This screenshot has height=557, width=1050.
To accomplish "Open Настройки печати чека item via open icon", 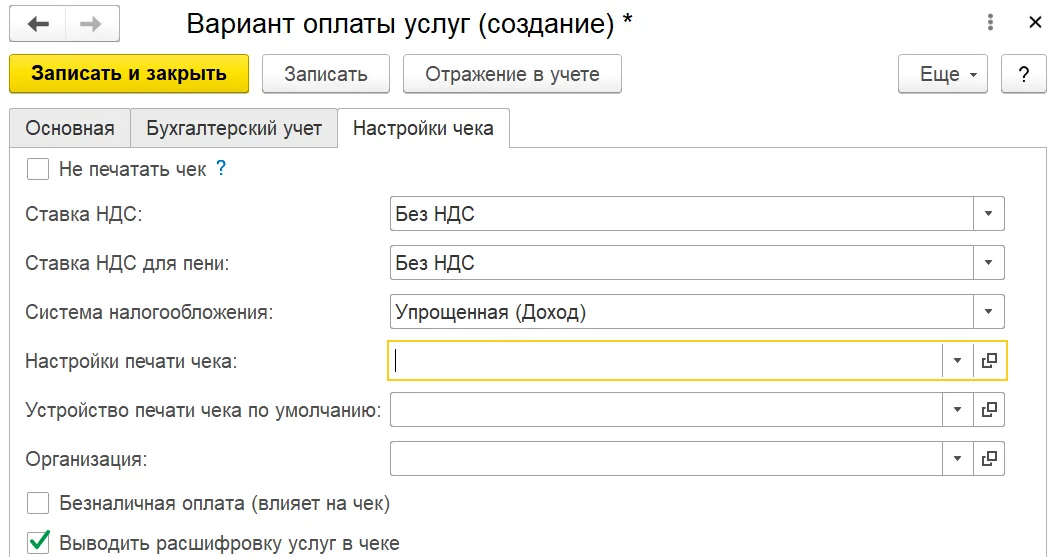I will [989, 361].
